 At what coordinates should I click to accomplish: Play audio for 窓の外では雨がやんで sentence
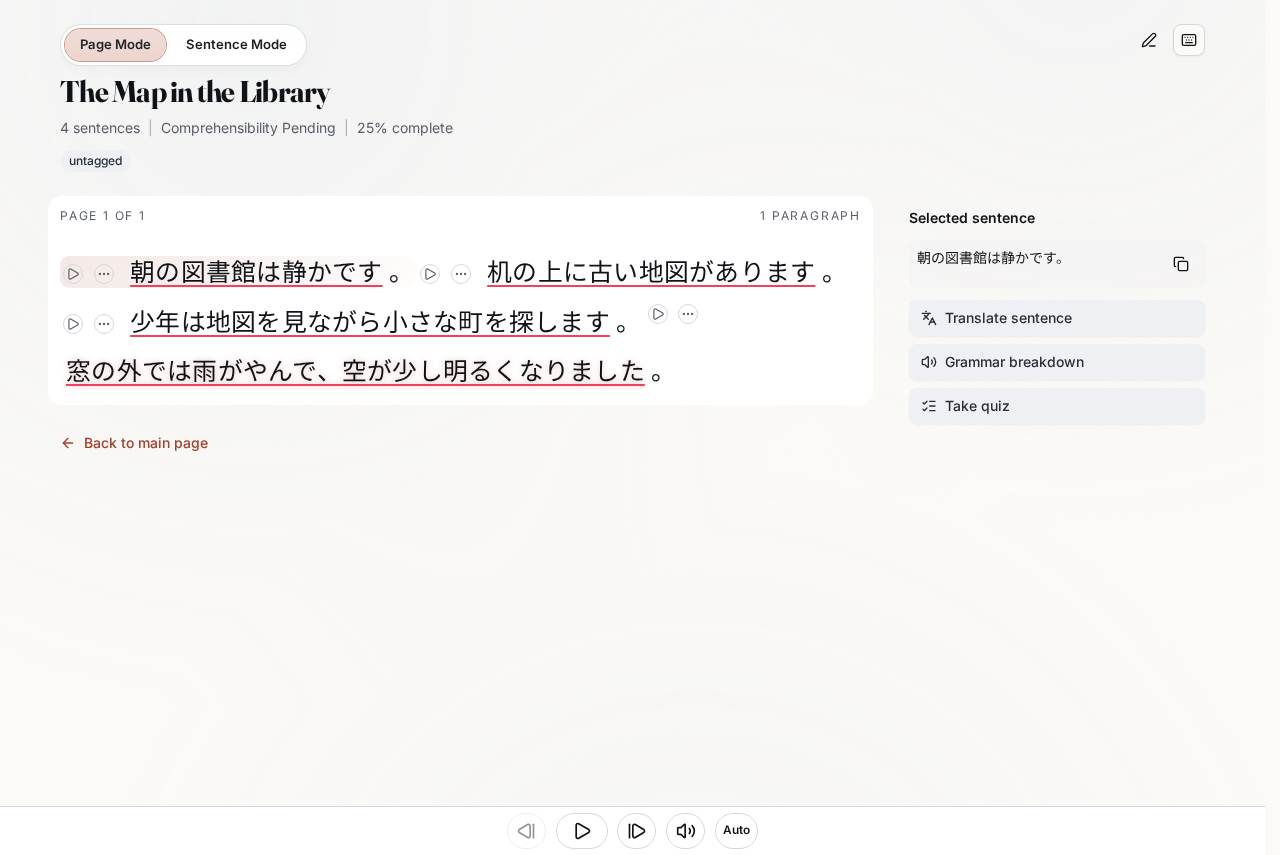click(658, 314)
